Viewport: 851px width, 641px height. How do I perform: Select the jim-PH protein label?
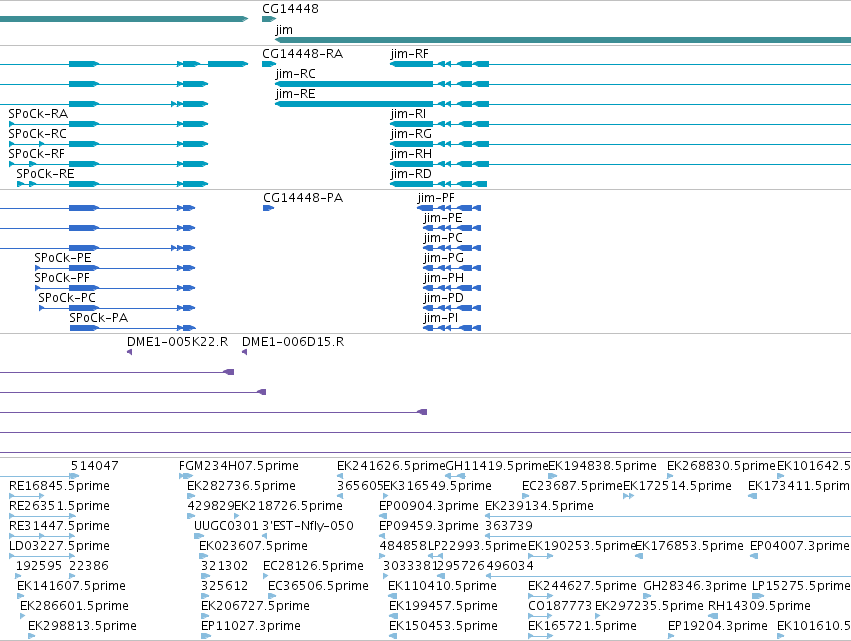(x=443, y=278)
